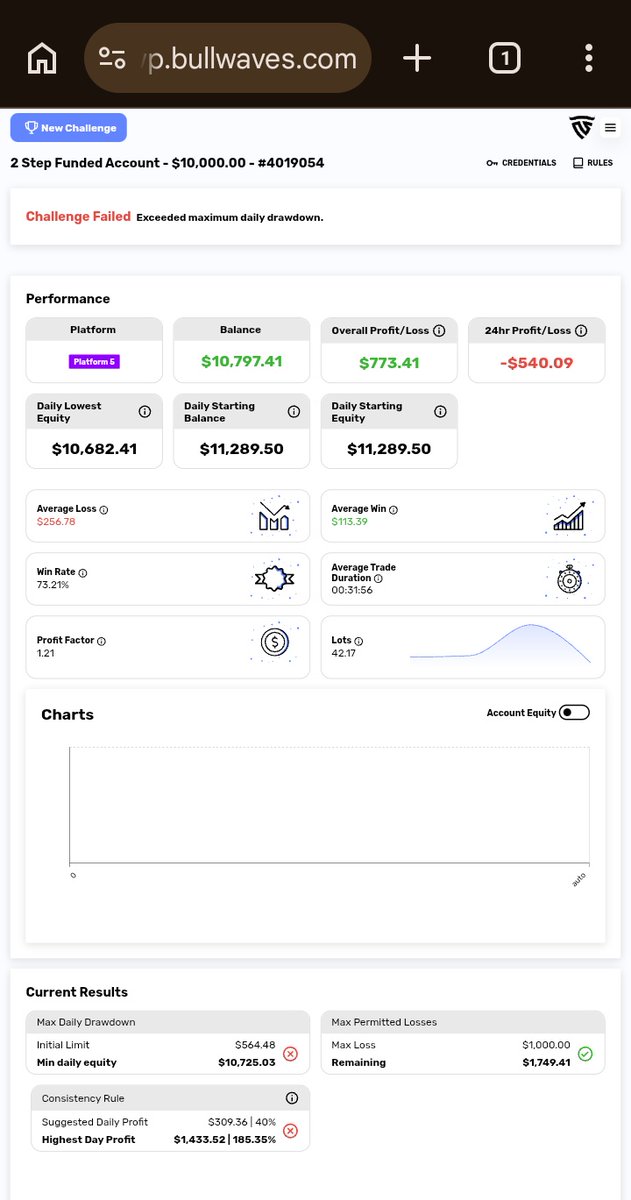Open a new browser tab with plus

coord(416,58)
